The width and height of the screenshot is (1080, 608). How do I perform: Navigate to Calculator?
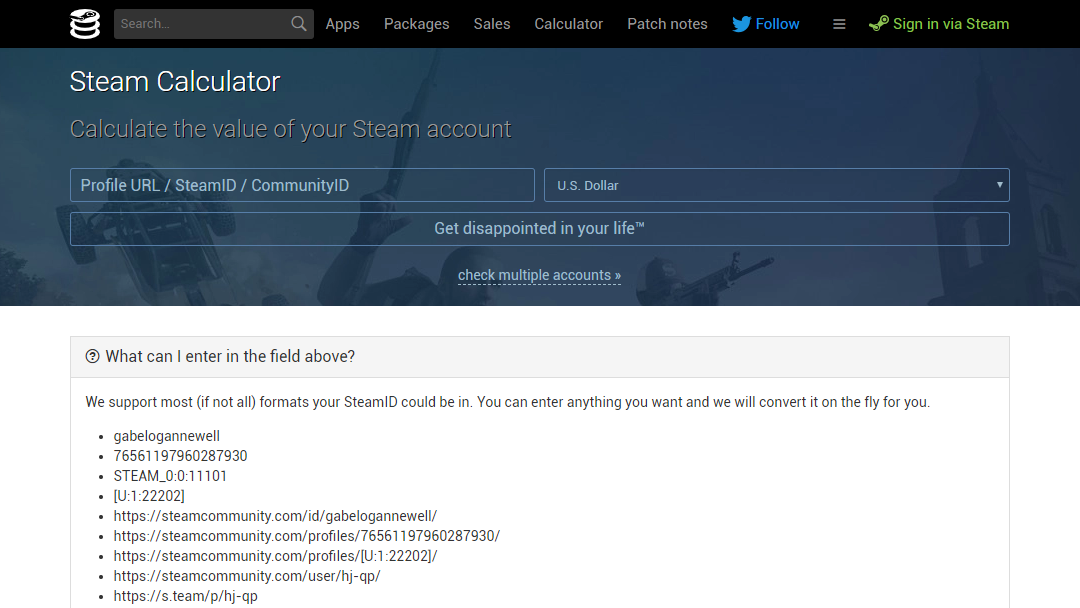tap(568, 24)
